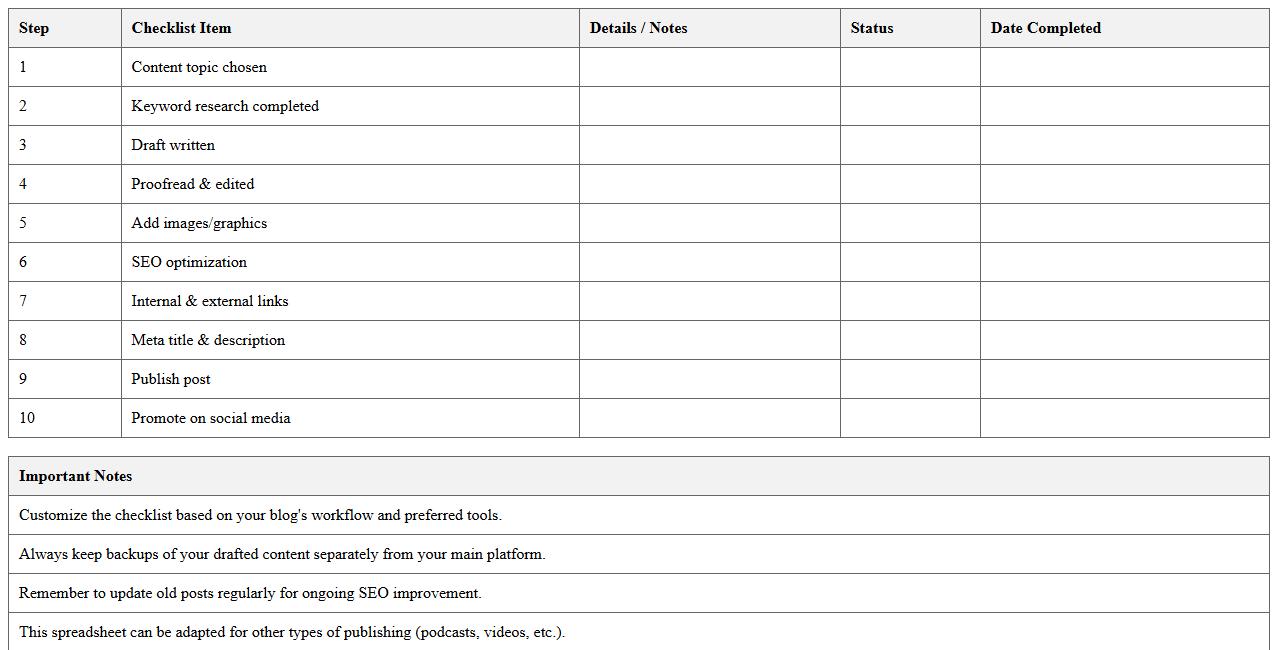
Task: Select the 'Proofread & edited' cell
Action: coord(193,184)
